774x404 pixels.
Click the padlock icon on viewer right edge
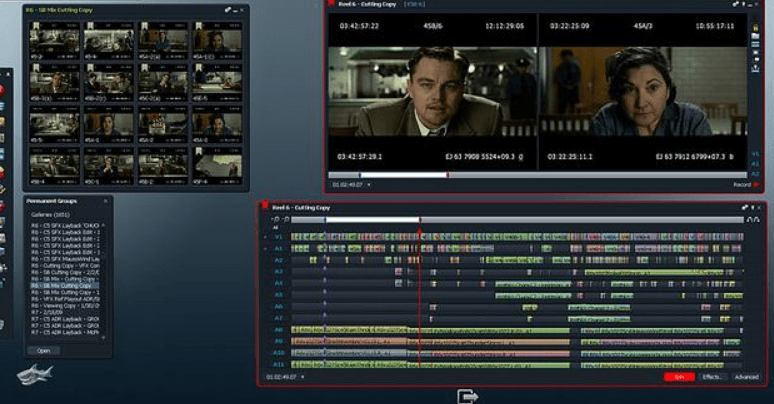tap(755, 28)
